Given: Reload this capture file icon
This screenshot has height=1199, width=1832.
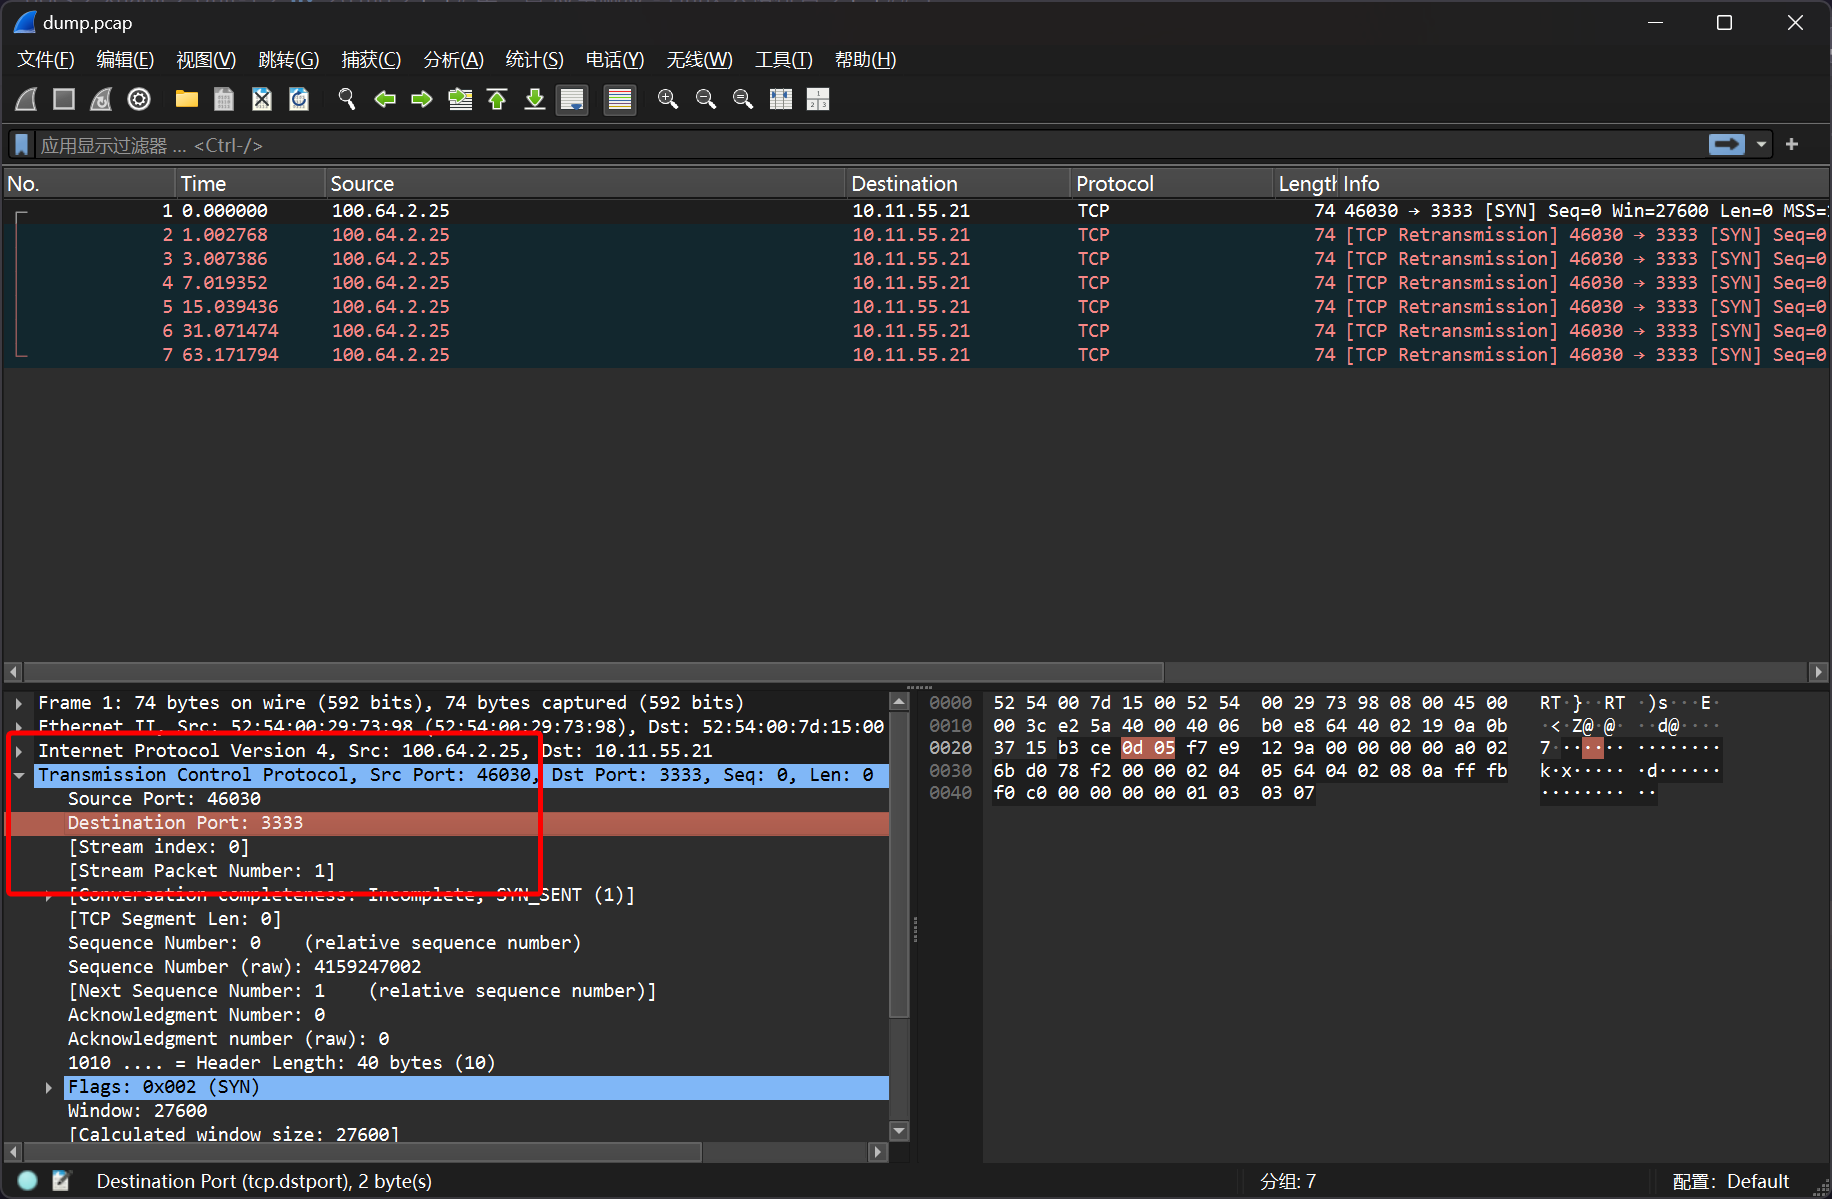Looking at the screenshot, I should coord(299,99).
